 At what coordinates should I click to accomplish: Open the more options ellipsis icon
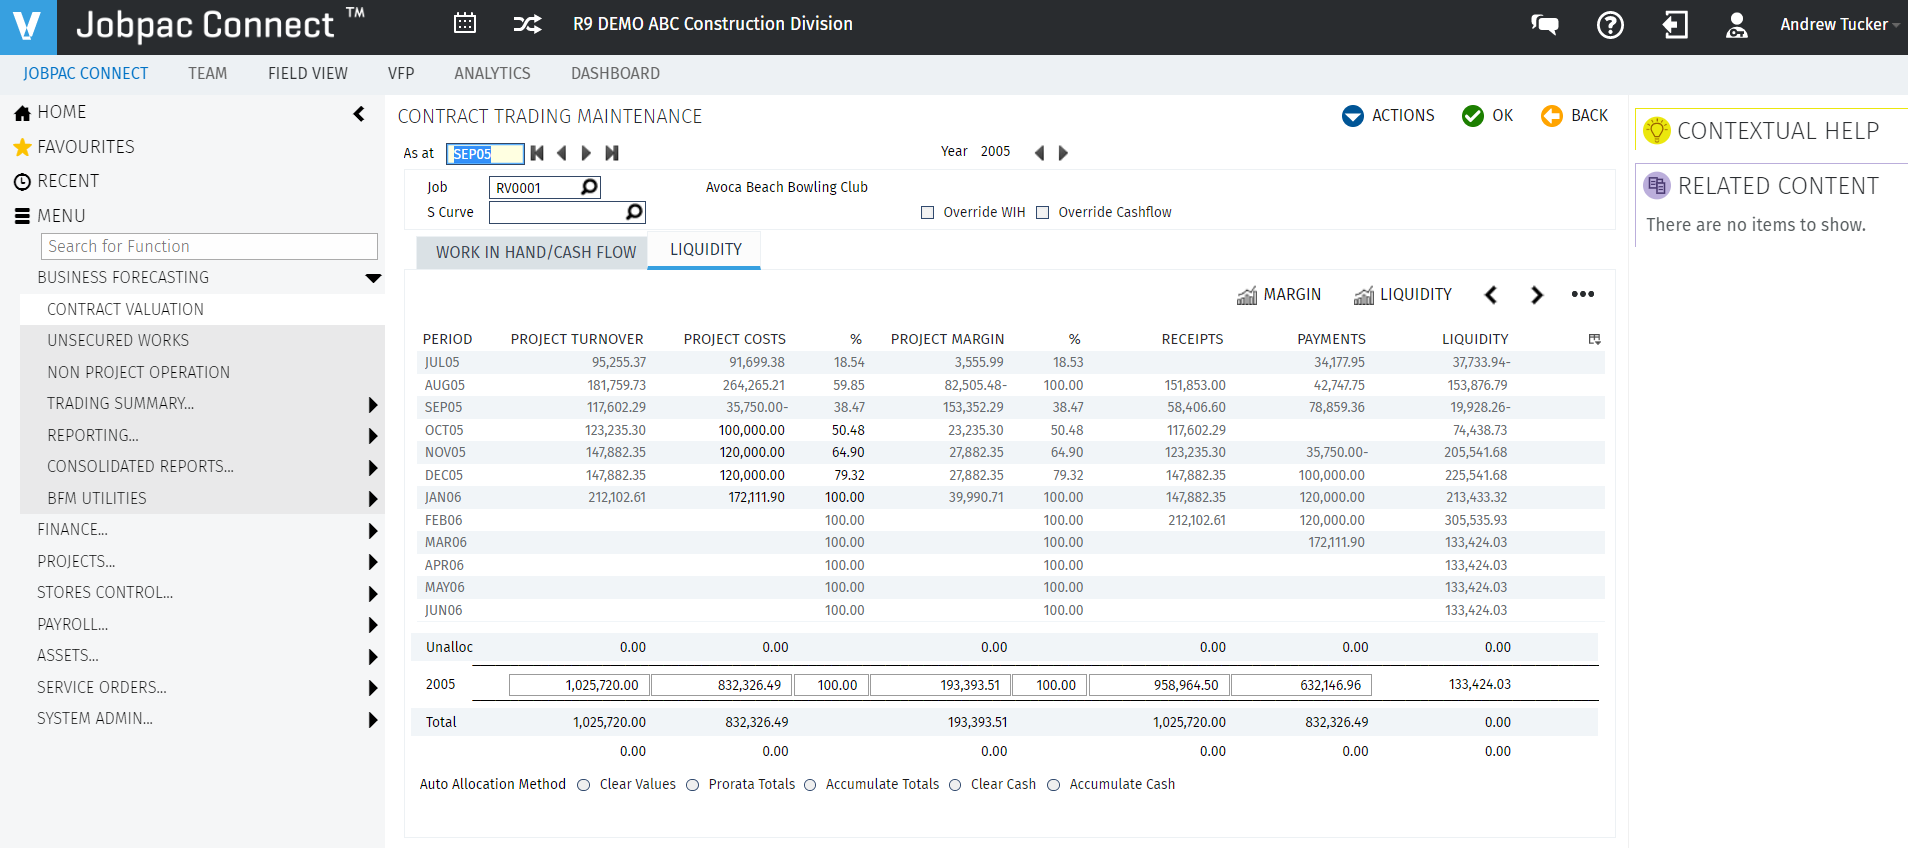[1582, 294]
